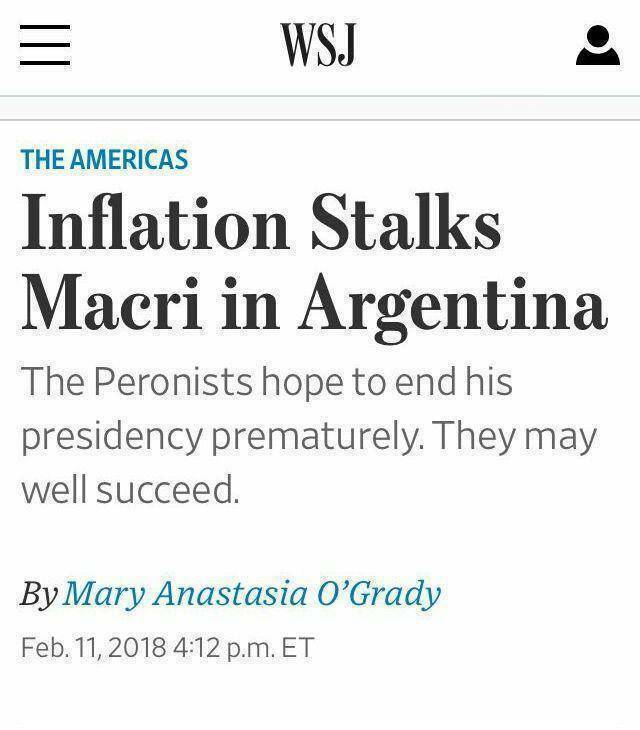Click the headline word "Inflation"

point(155,224)
